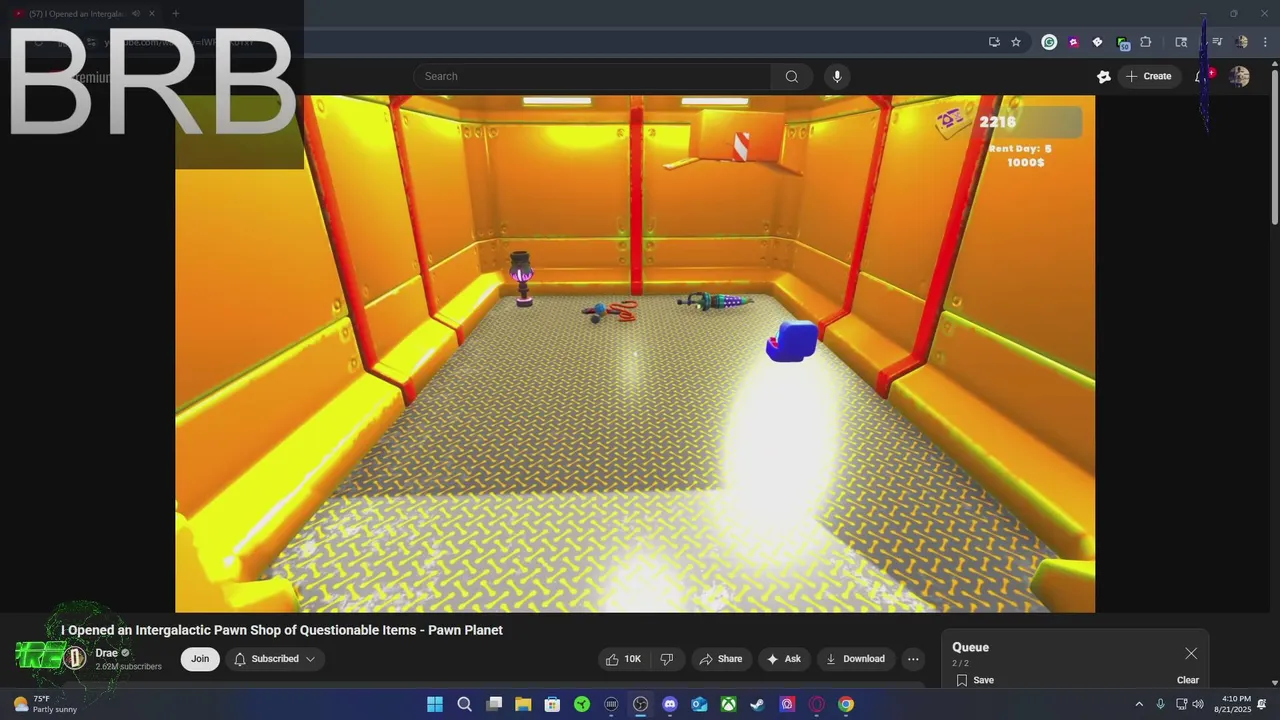The image size is (1280, 720).
Task: Open Windows Start menu
Action: pos(435,704)
